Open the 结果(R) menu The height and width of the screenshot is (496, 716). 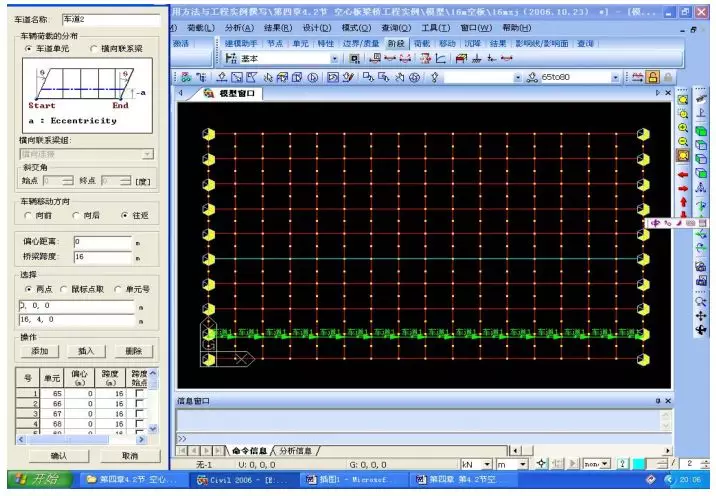pyautogui.click(x=279, y=27)
